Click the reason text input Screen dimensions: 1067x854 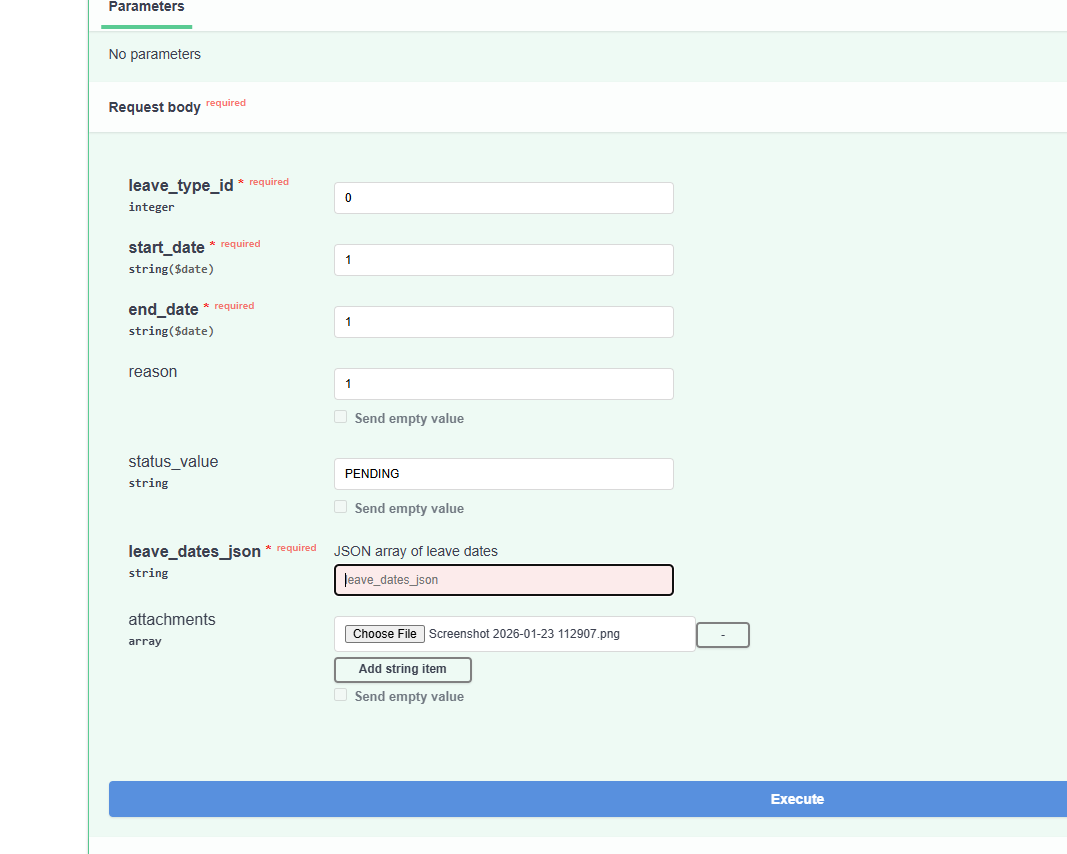[503, 384]
